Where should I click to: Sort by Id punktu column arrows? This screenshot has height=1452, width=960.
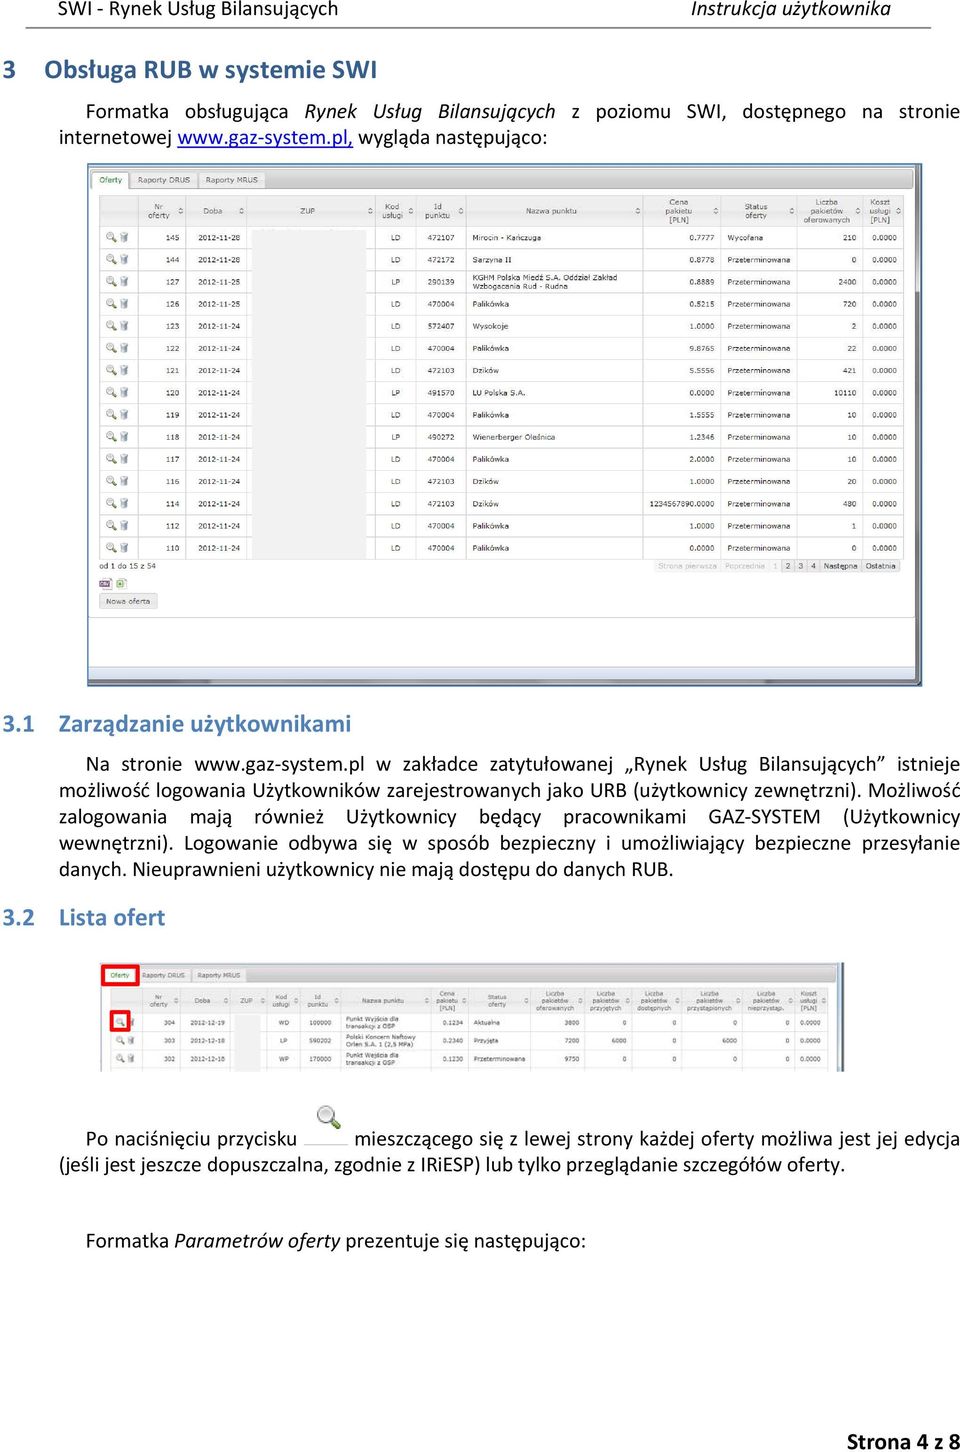click(x=461, y=211)
